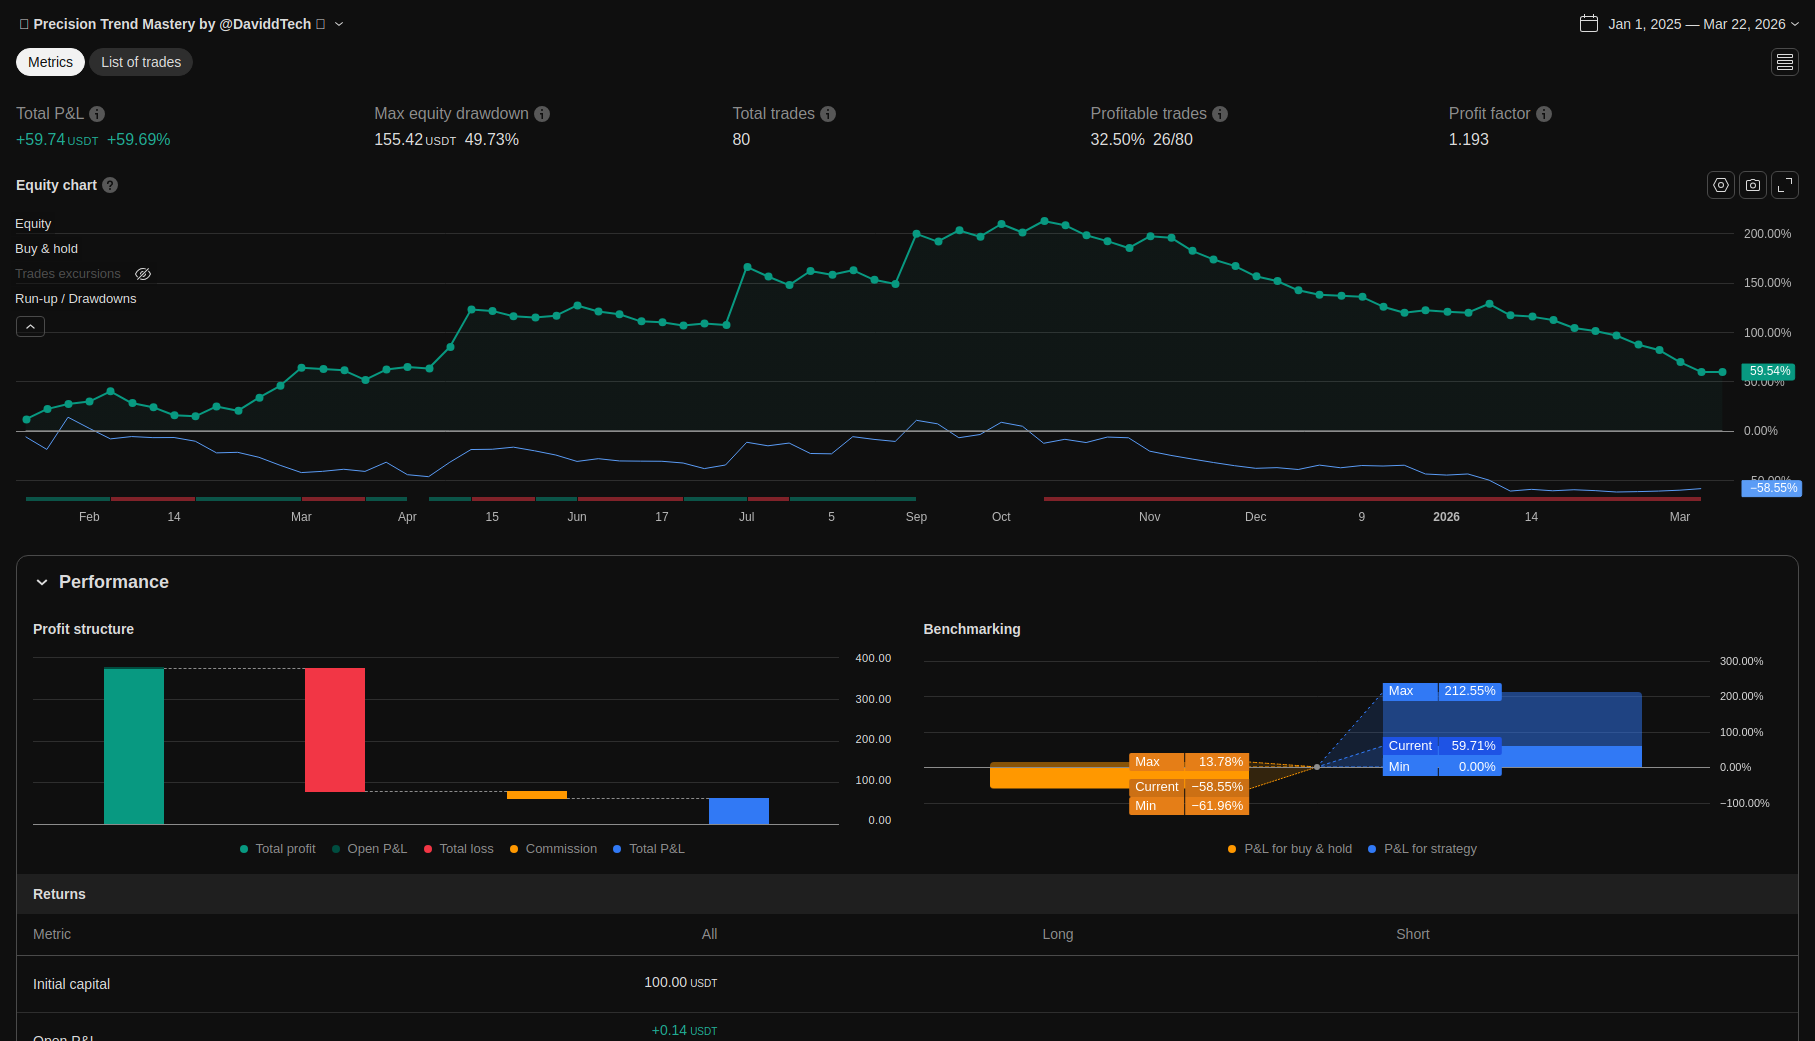This screenshot has height=1041, width=1815.
Task: Click Total P&L info icon
Action: (97, 114)
